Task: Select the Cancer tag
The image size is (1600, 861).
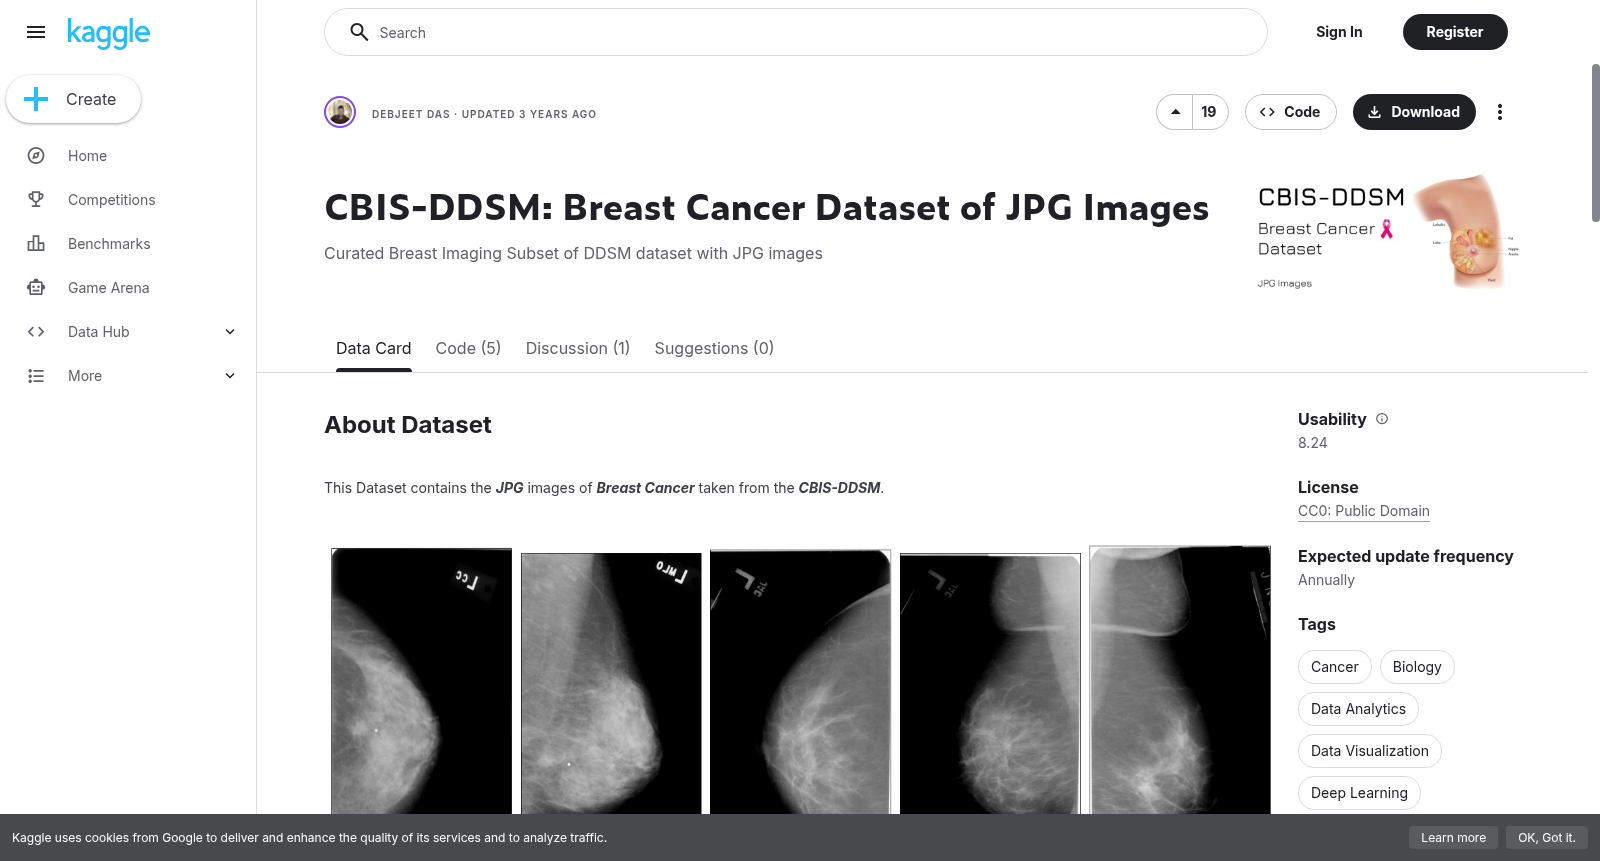Action: tap(1335, 667)
